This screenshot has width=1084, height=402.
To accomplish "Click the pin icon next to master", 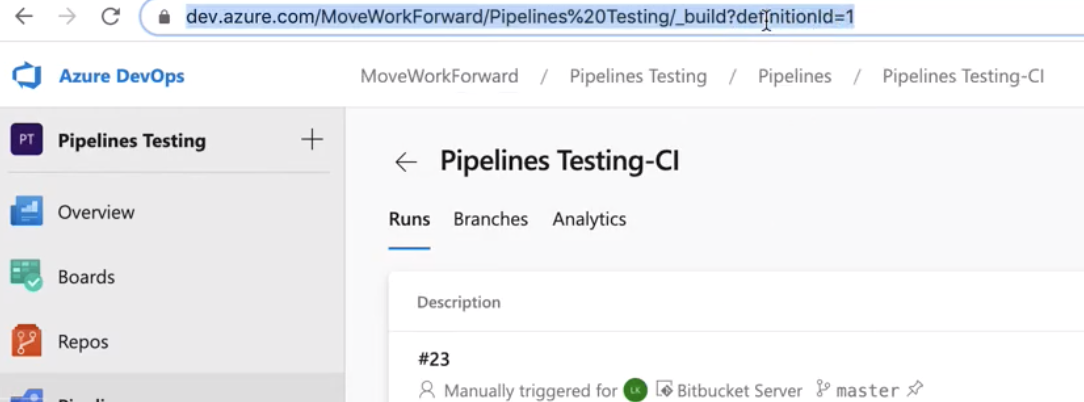I will coord(915,390).
